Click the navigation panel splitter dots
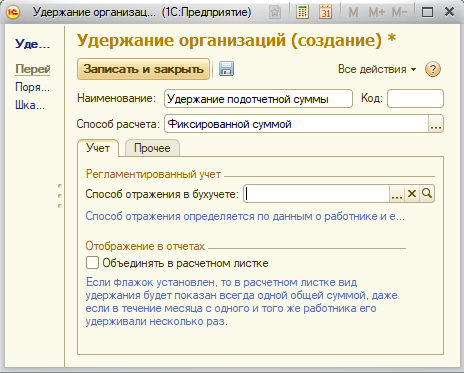The image size is (464, 373). click(60, 196)
